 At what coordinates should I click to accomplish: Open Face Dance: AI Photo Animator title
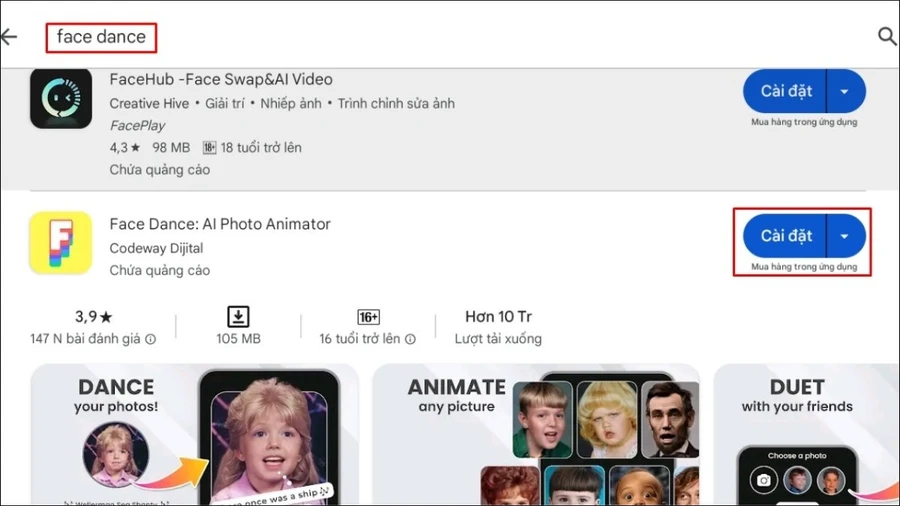coord(220,224)
